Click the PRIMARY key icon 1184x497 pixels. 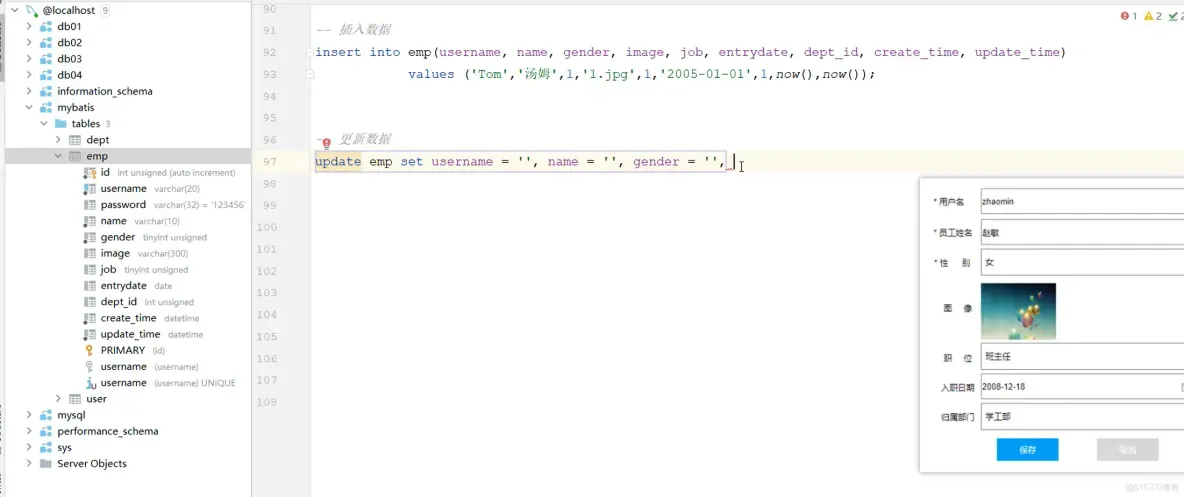(x=90, y=350)
